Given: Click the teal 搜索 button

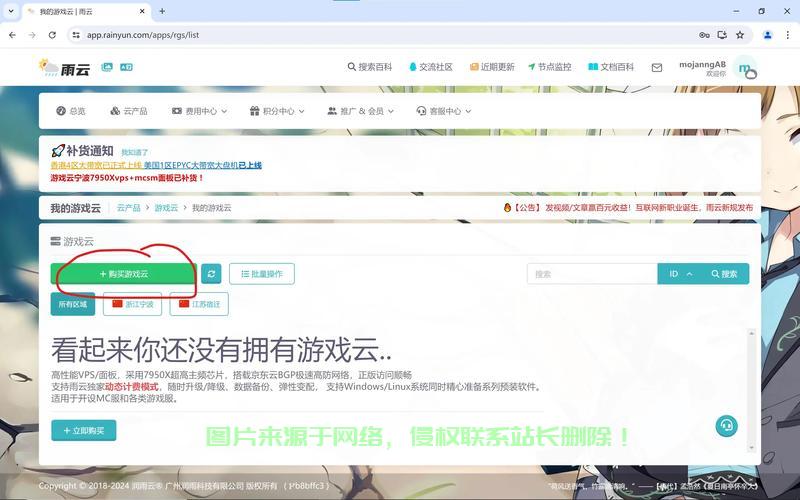Looking at the screenshot, I should (726, 274).
